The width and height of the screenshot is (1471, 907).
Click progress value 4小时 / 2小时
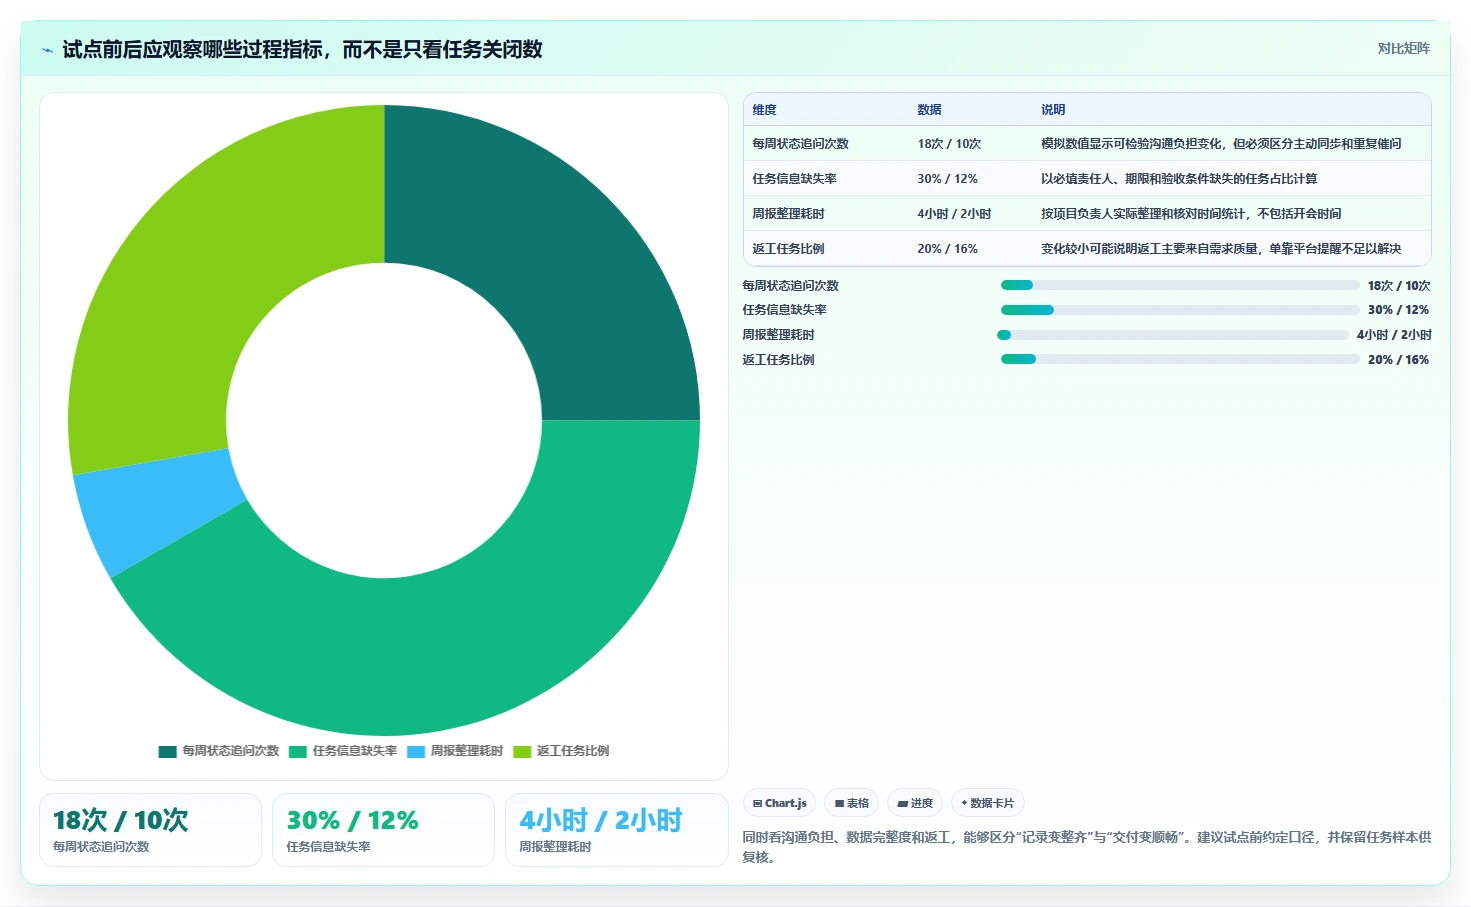[1394, 335]
